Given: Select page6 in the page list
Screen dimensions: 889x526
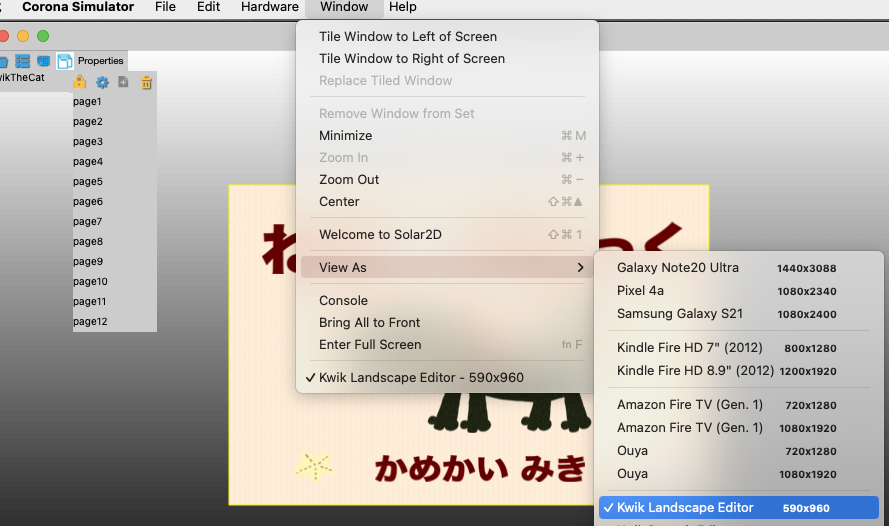Looking at the screenshot, I should (88, 201).
